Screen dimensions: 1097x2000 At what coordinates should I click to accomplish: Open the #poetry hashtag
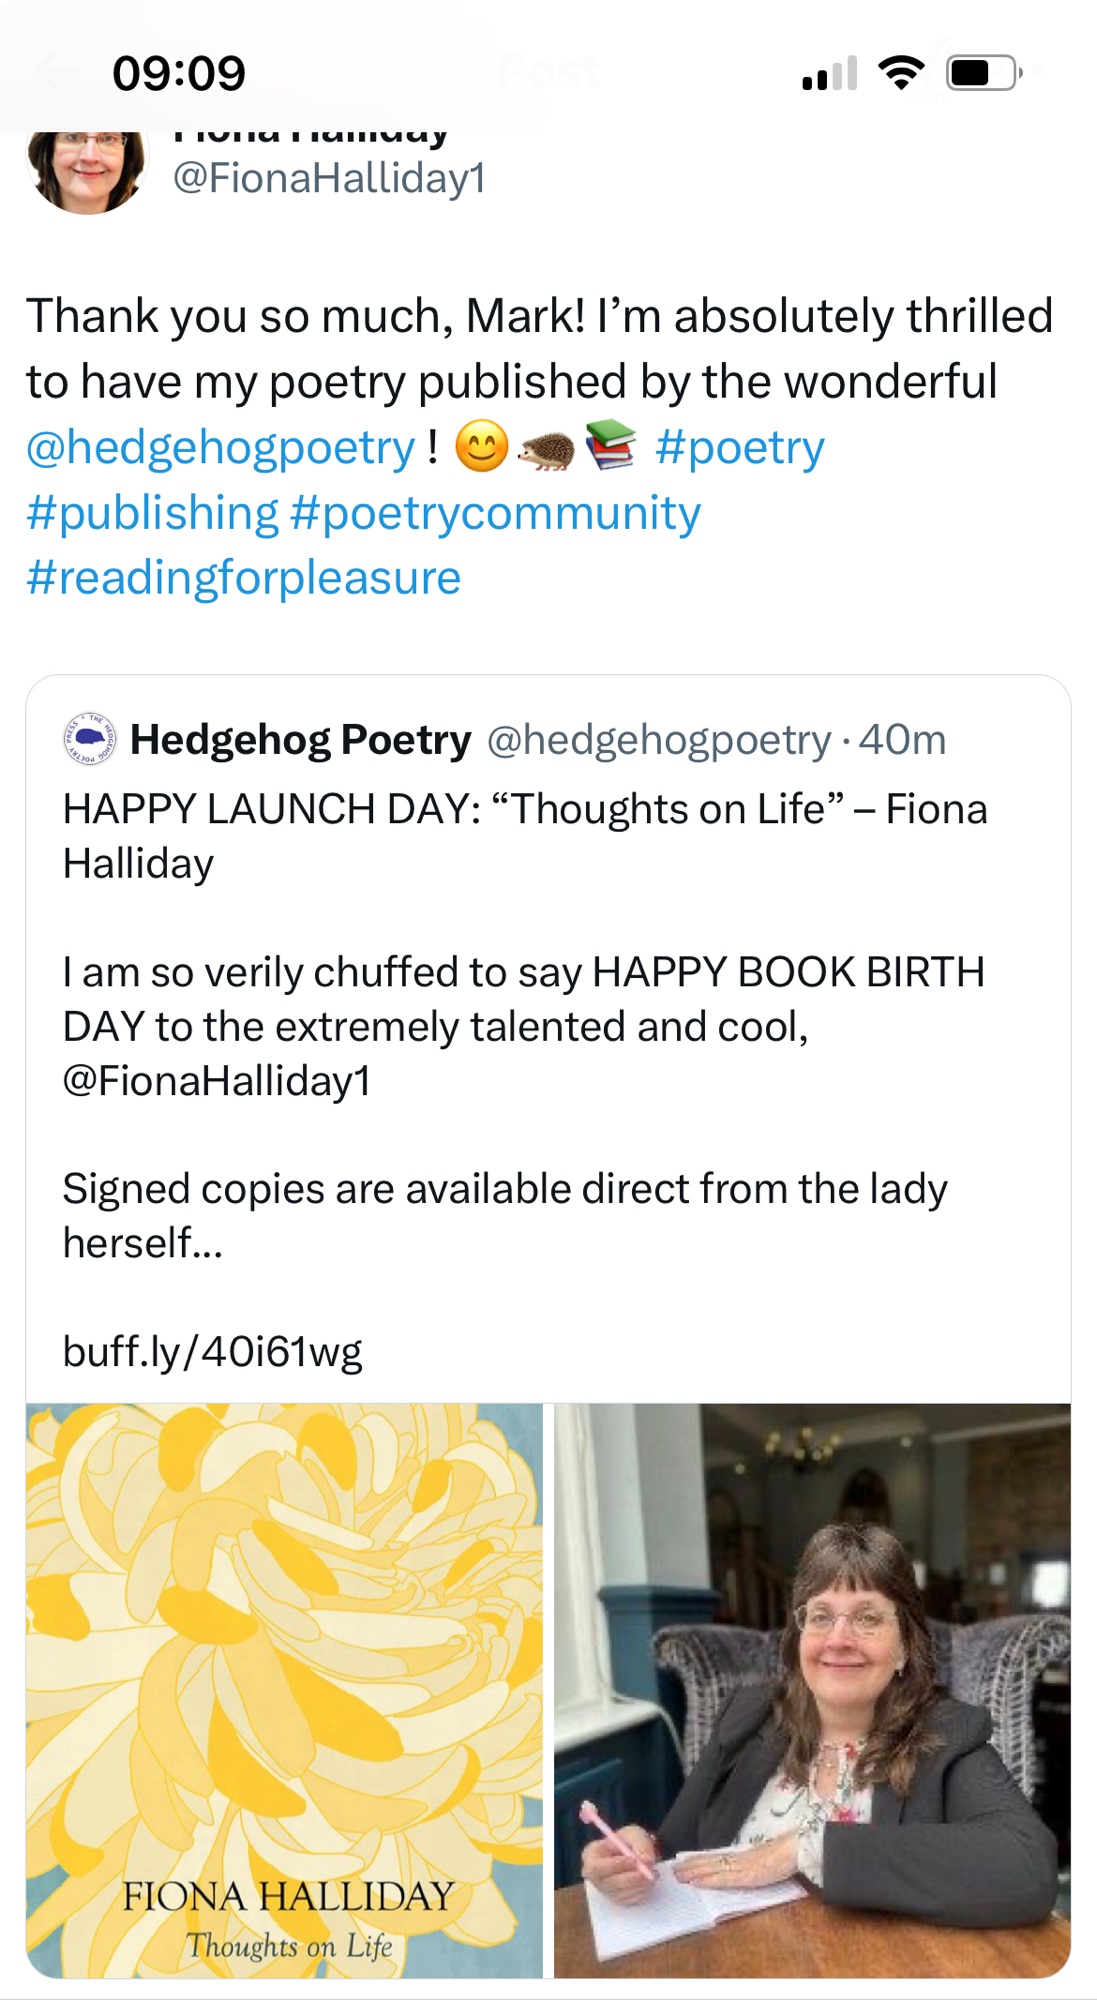point(740,447)
